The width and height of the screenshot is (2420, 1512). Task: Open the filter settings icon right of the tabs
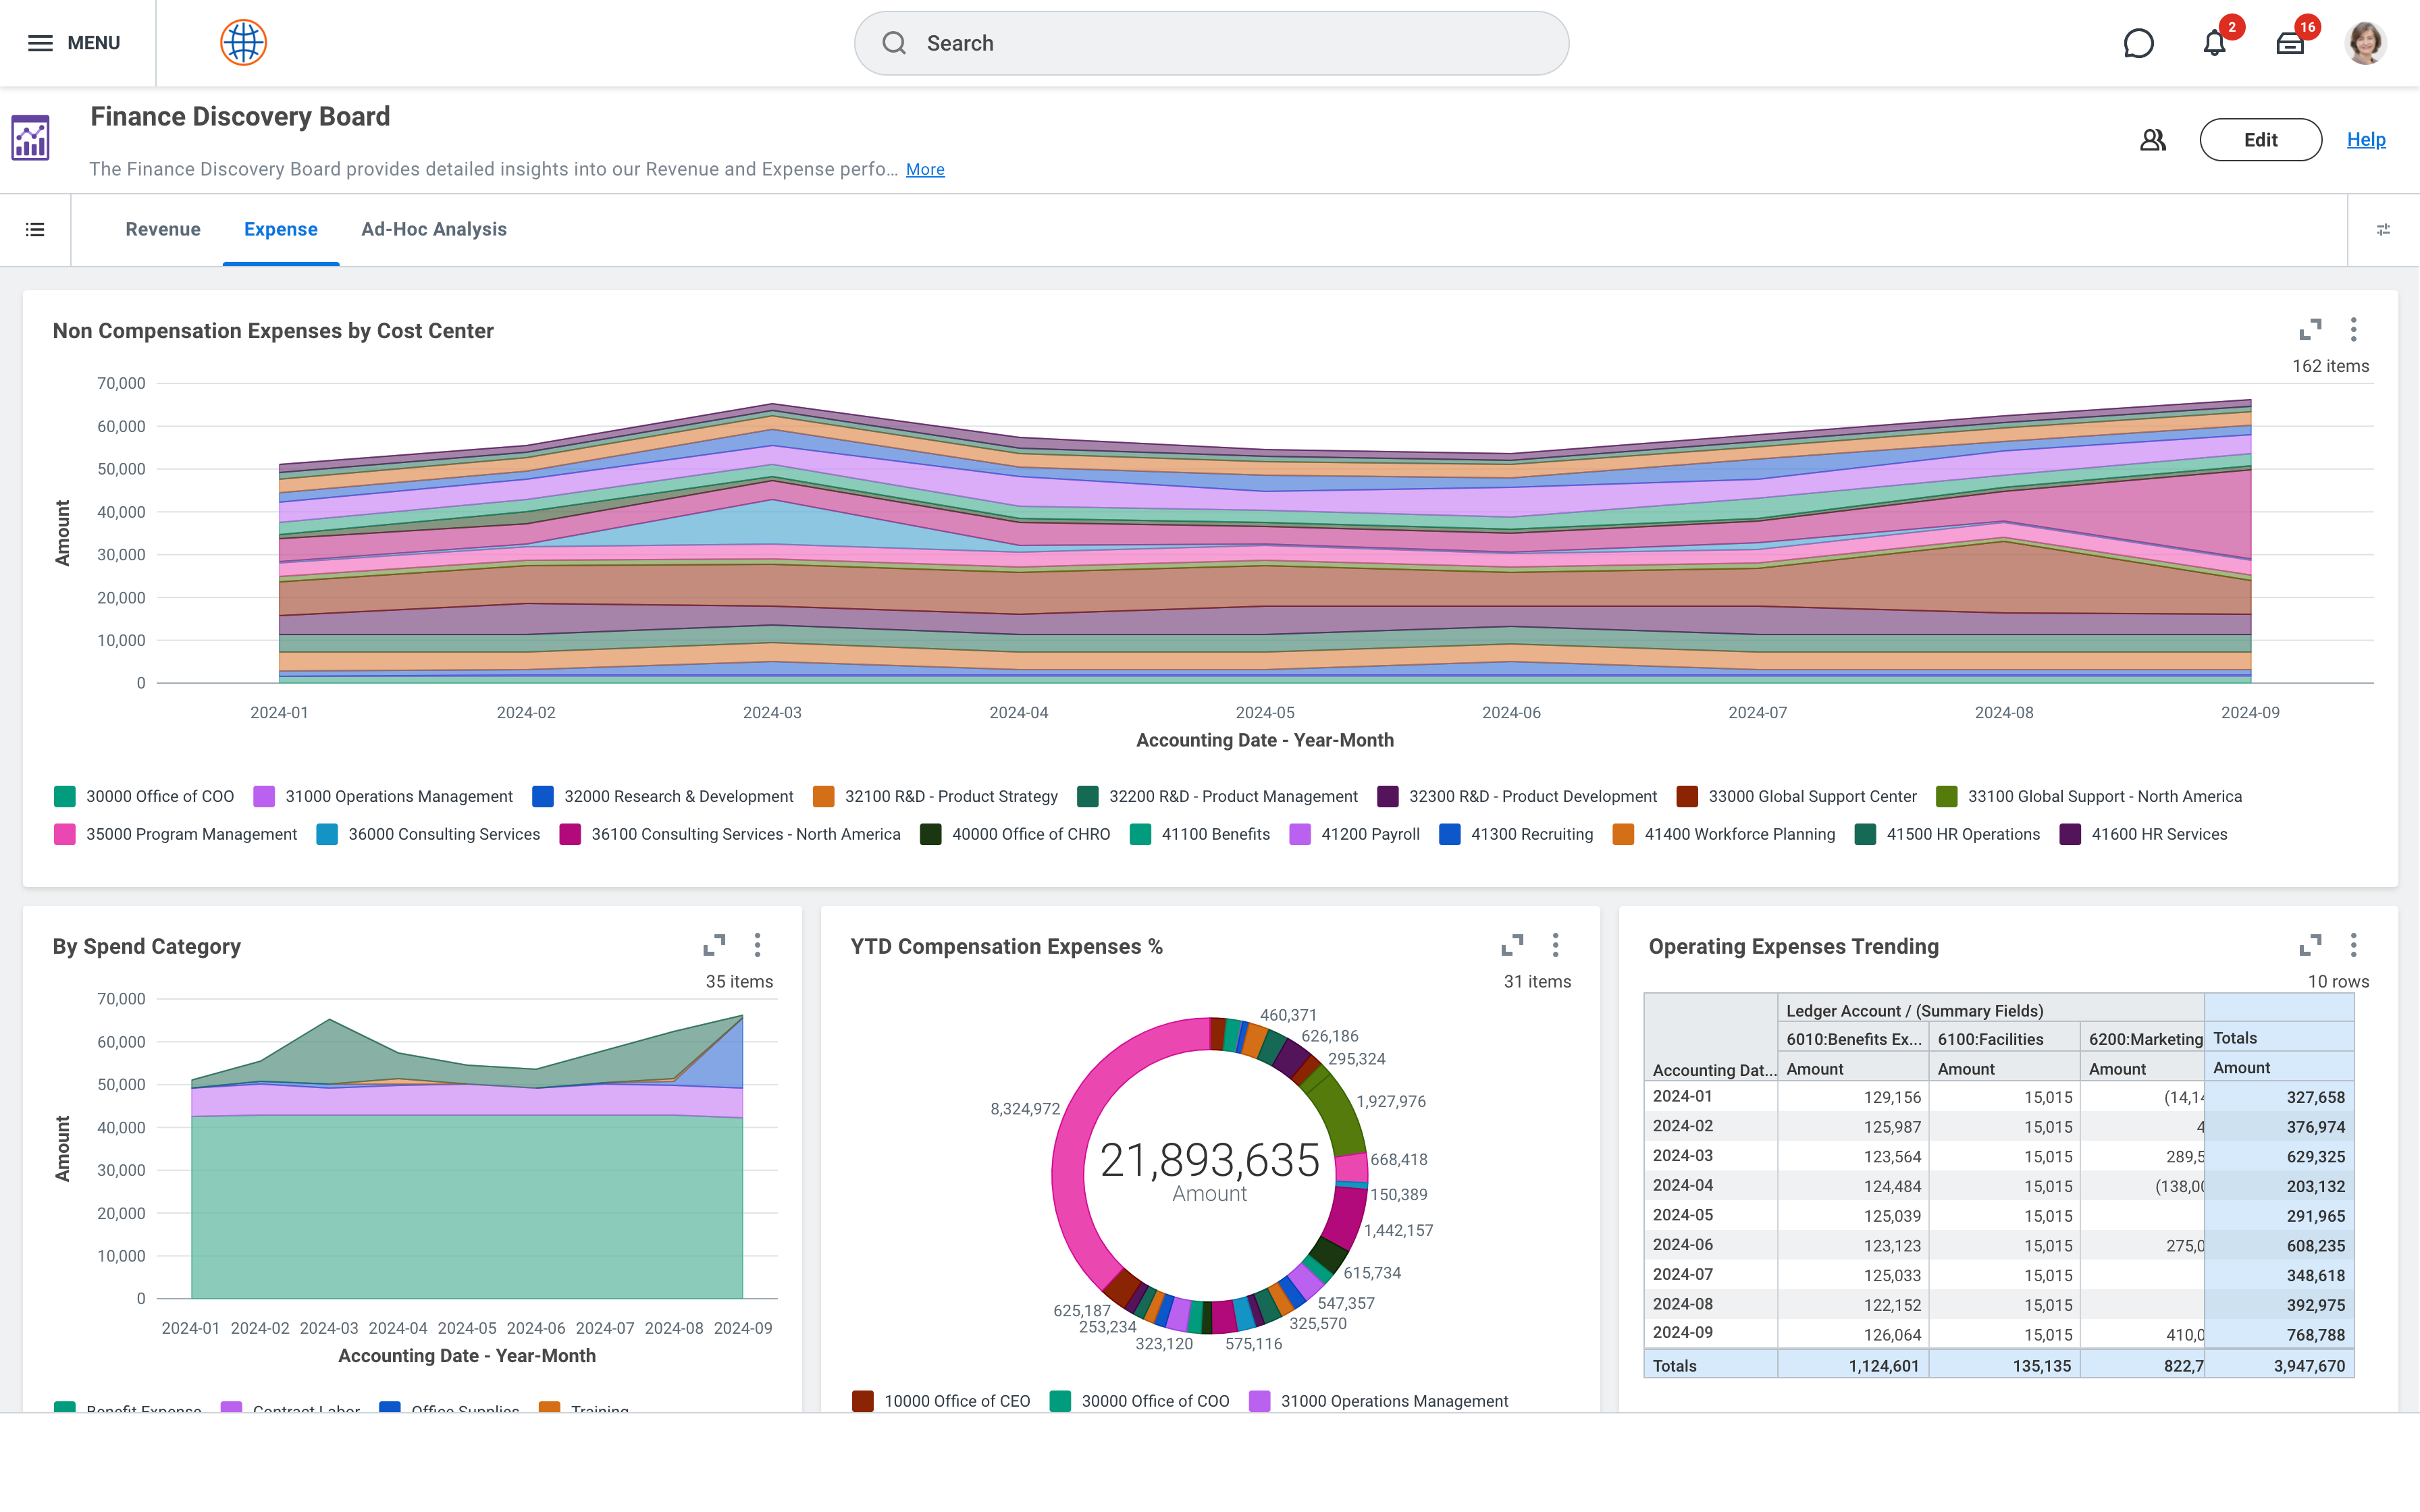pyautogui.click(x=2383, y=230)
